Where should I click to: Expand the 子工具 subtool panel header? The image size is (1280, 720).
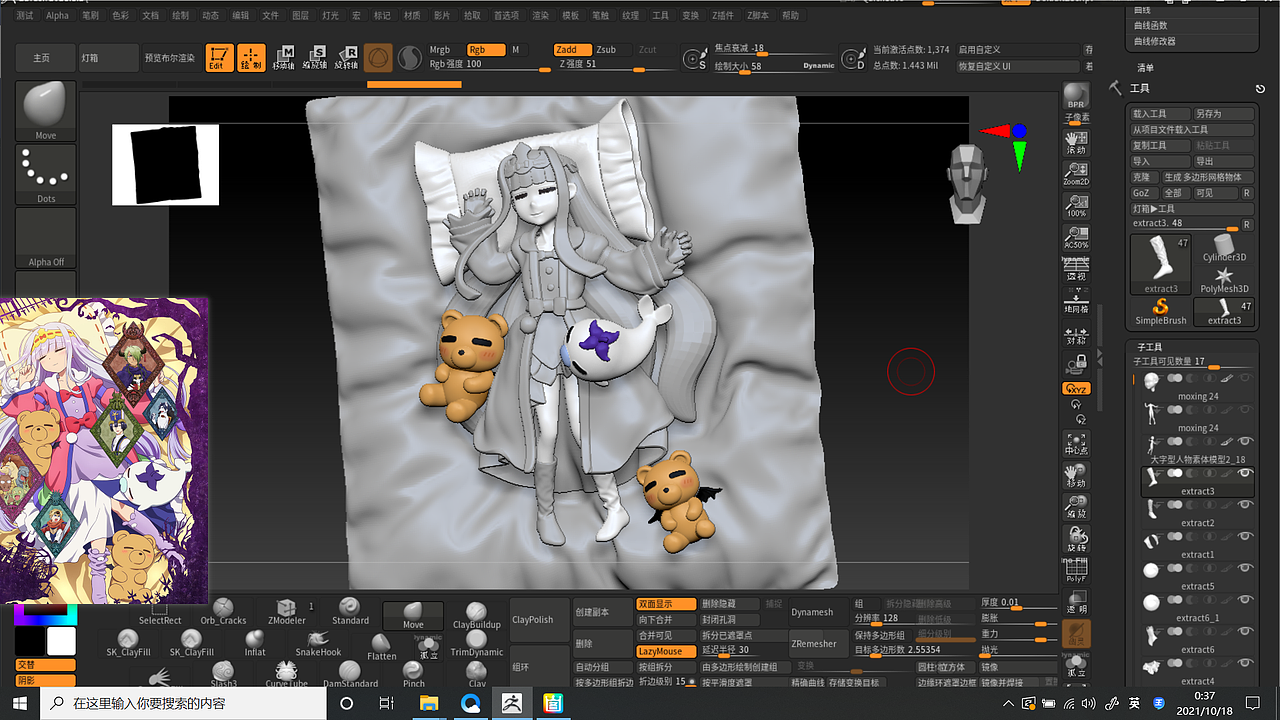tap(1148, 346)
